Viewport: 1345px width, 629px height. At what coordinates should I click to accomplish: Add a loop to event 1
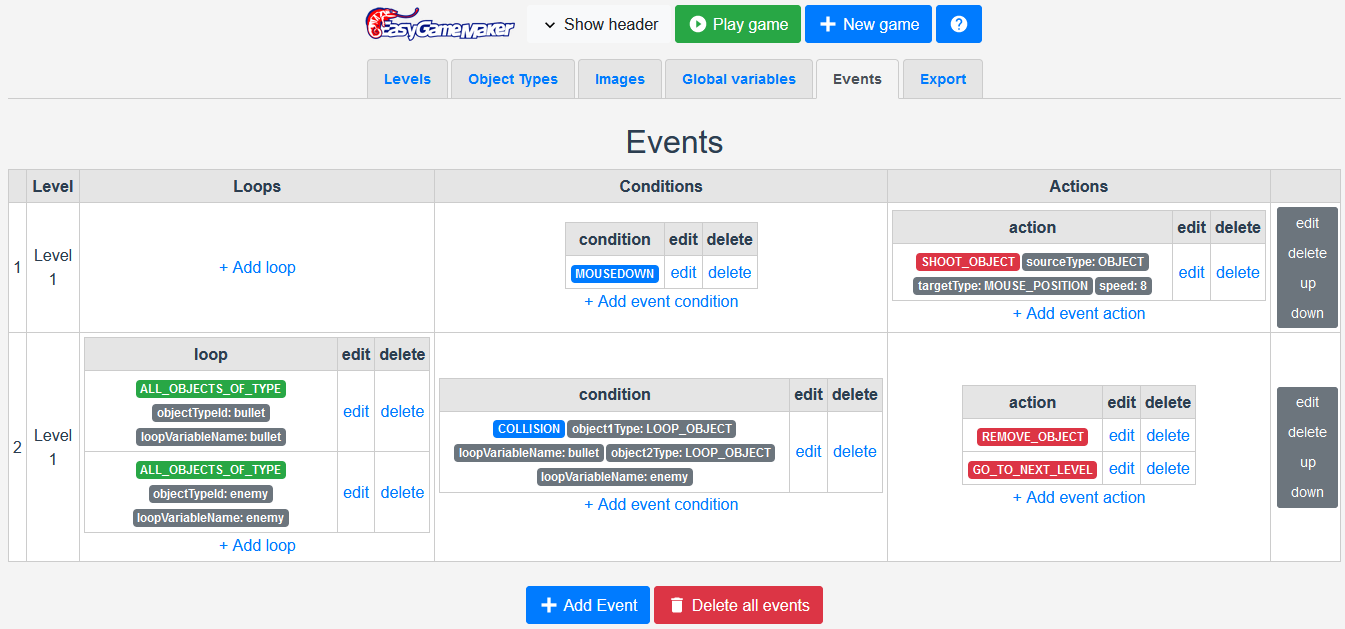click(x=257, y=267)
